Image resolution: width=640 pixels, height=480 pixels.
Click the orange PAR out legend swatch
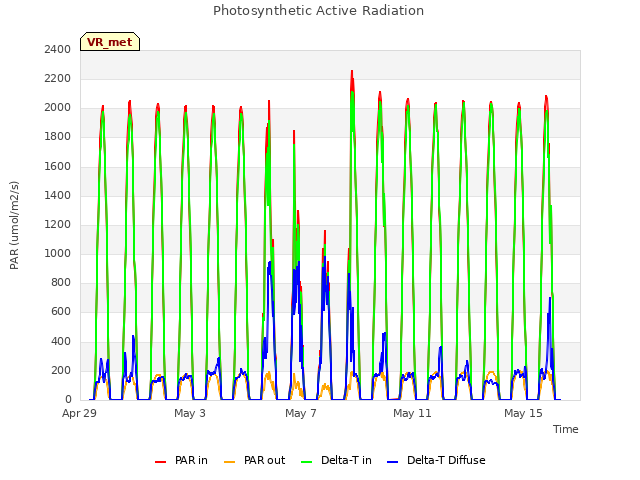230,462
